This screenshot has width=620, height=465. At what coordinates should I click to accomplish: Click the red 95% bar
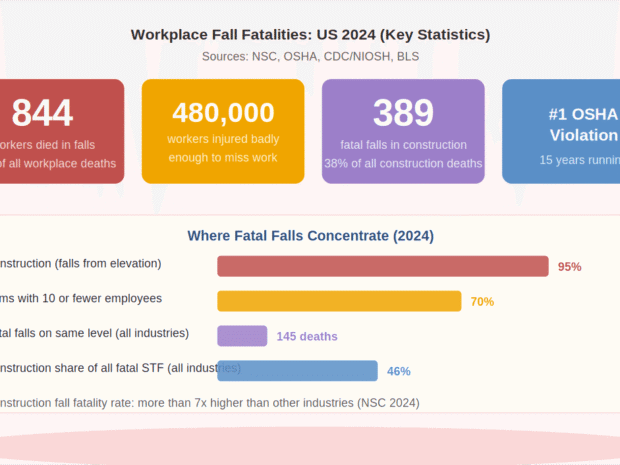pos(383,266)
